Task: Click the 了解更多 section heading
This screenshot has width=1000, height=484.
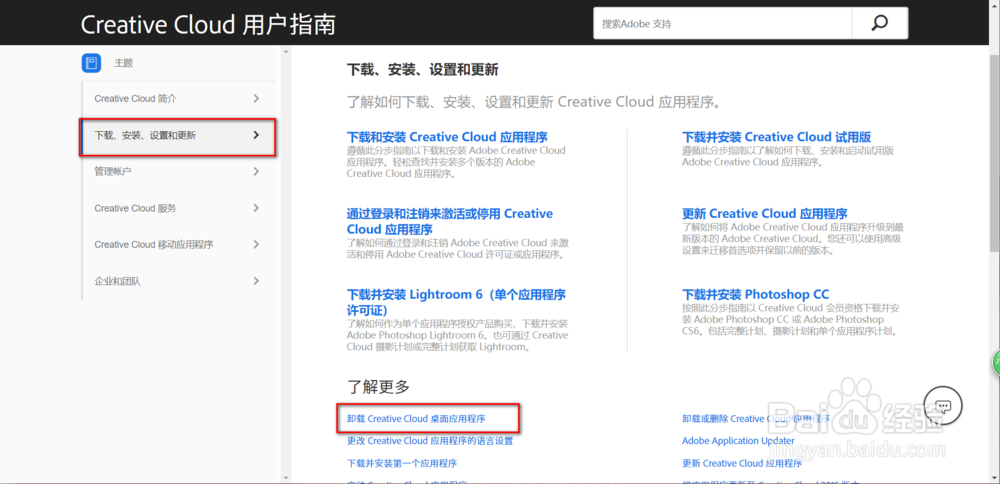Action: (x=378, y=386)
